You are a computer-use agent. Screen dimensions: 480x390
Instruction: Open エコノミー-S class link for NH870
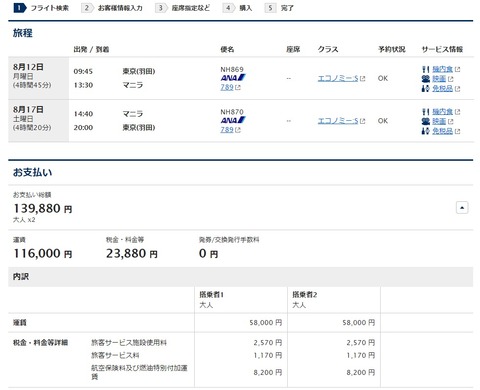pos(338,121)
